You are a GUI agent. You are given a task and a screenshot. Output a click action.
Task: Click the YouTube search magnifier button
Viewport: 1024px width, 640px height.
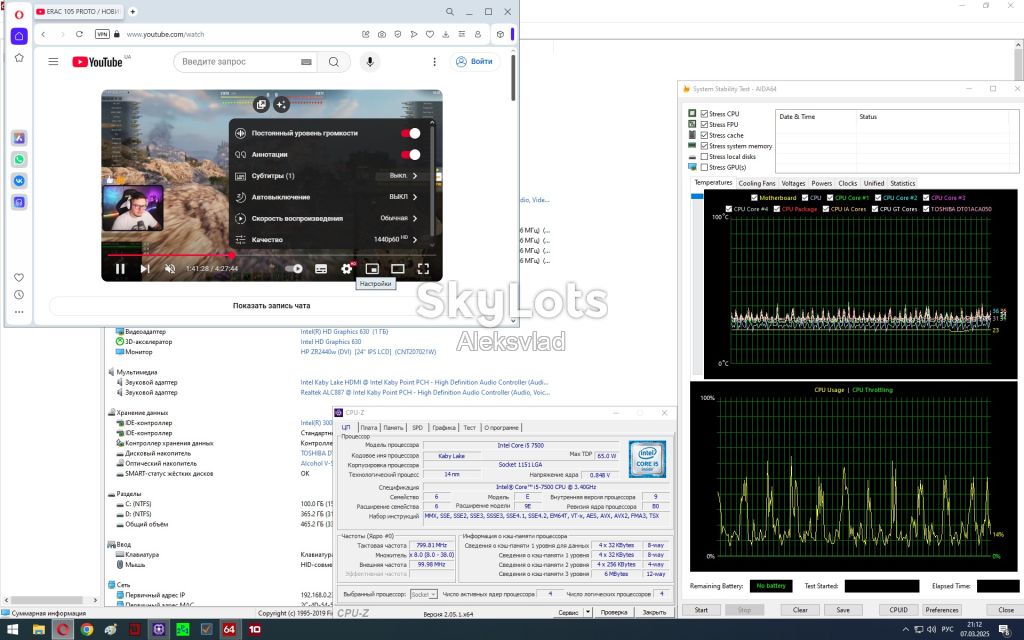(x=334, y=61)
